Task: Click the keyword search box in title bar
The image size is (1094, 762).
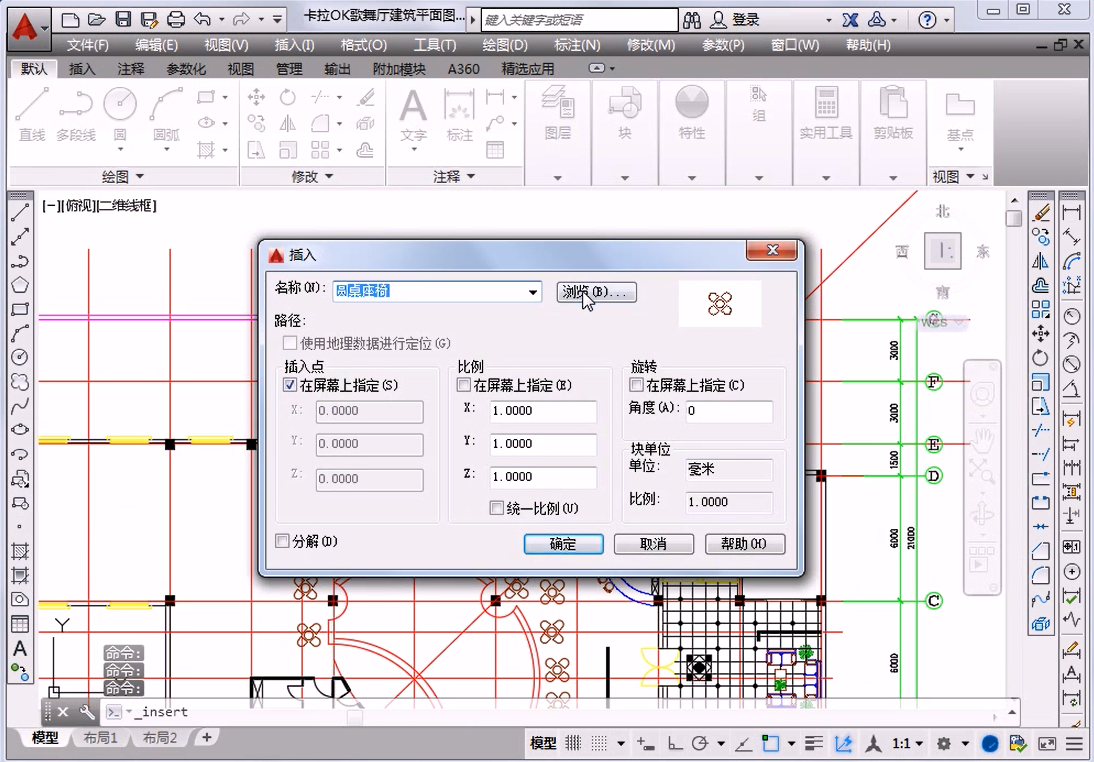Action: (x=579, y=20)
